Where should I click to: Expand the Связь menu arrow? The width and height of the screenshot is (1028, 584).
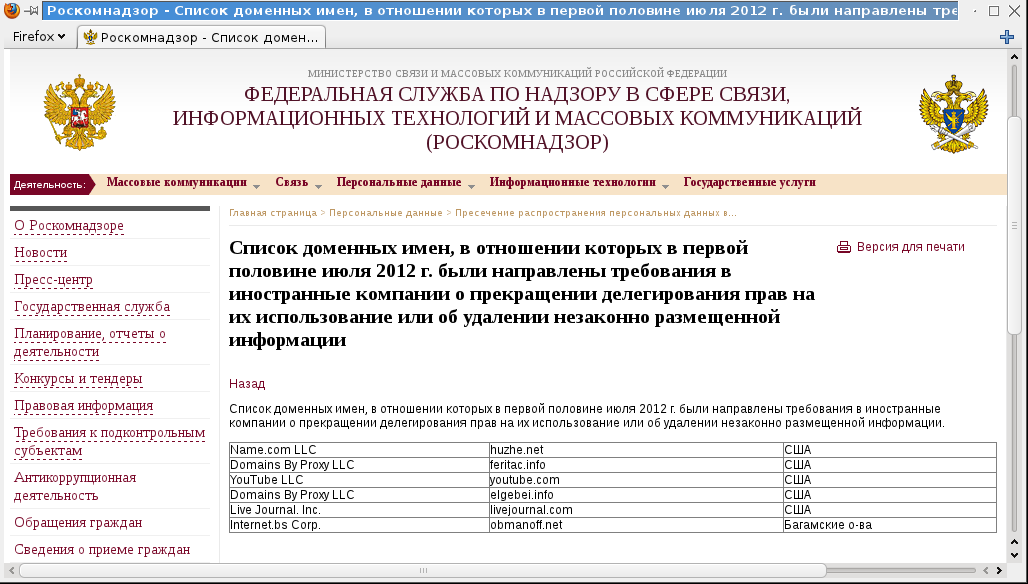318,187
